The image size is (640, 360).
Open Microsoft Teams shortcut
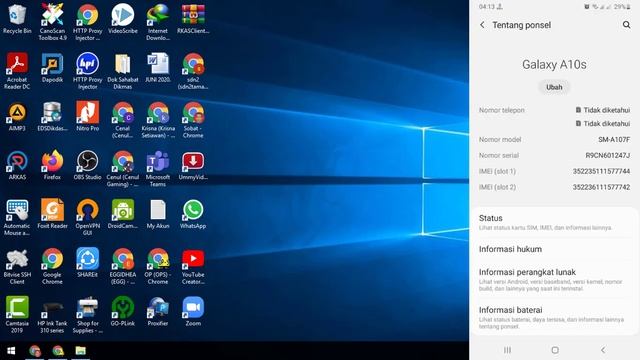158,168
